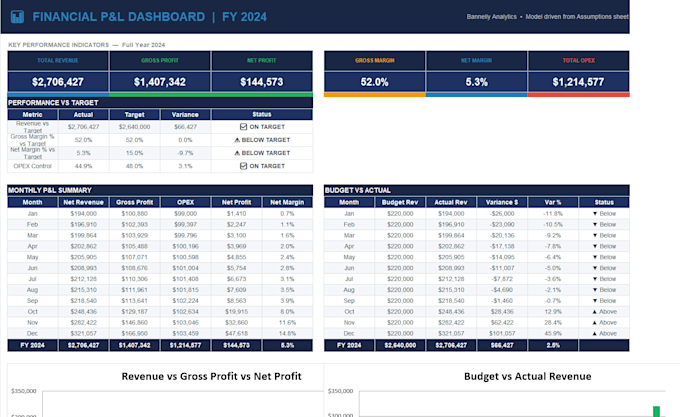Screen dimensions: 680x417
Task: Select the 28.4% Nov Var % cell
Action: point(553,323)
